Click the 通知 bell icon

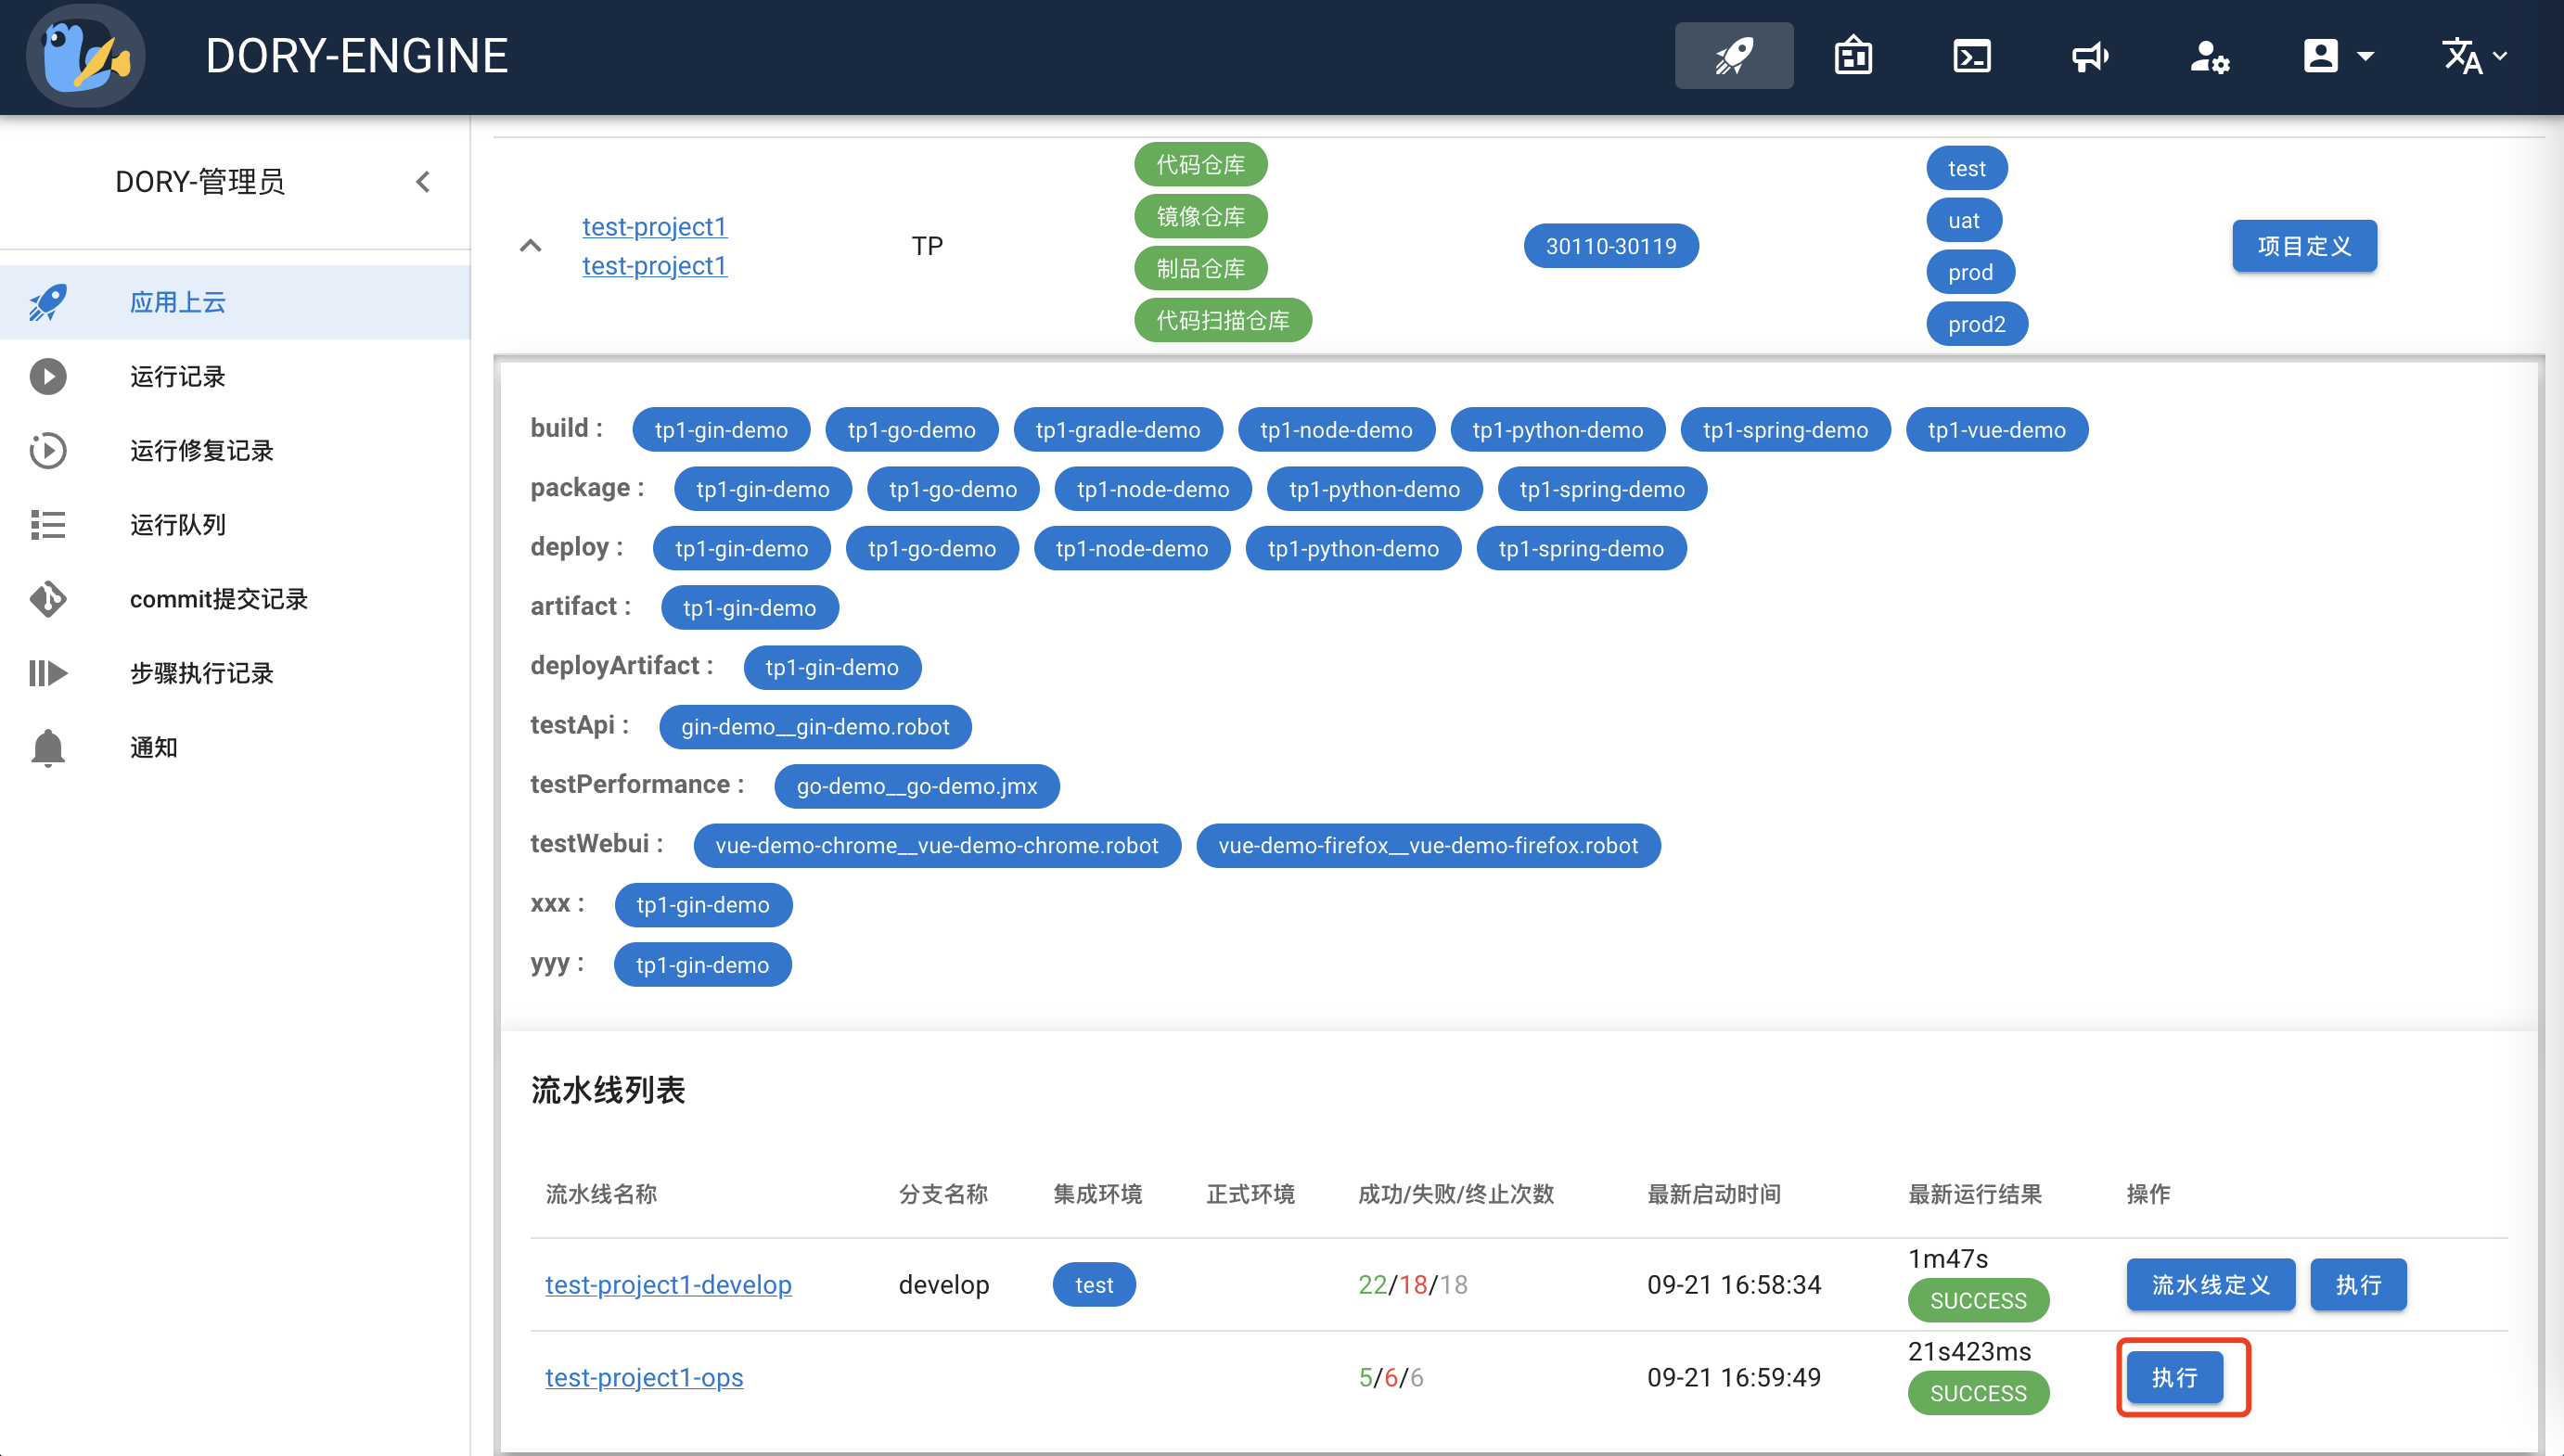[x=48, y=747]
